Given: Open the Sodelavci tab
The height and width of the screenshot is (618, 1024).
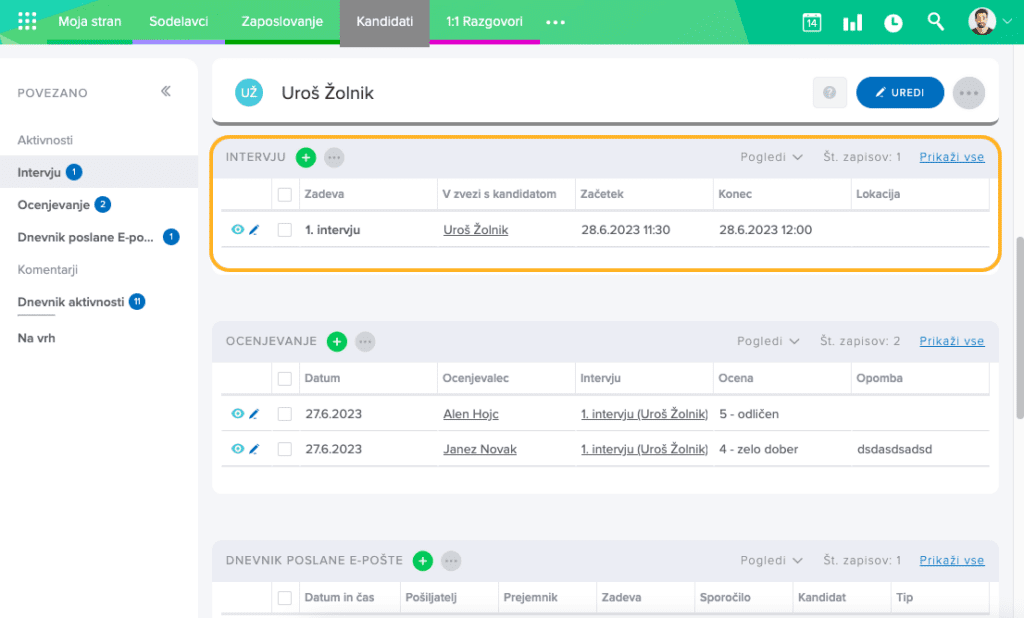Looking at the screenshot, I should pos(178,21).
